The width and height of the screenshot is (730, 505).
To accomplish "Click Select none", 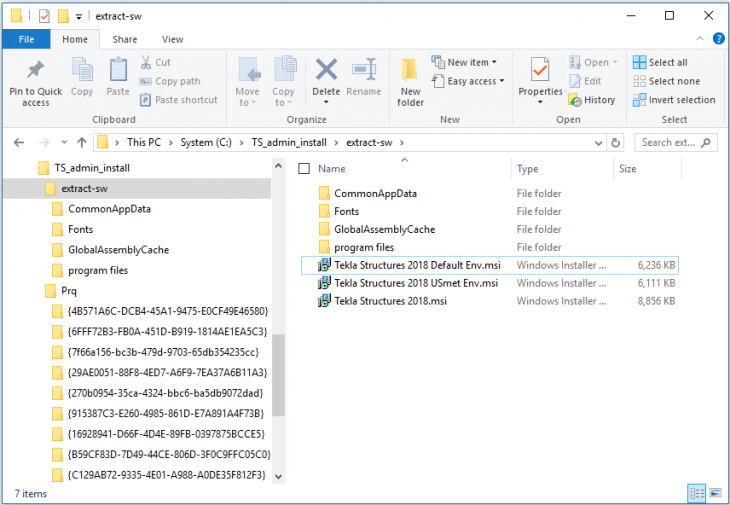I will (666, 81).
